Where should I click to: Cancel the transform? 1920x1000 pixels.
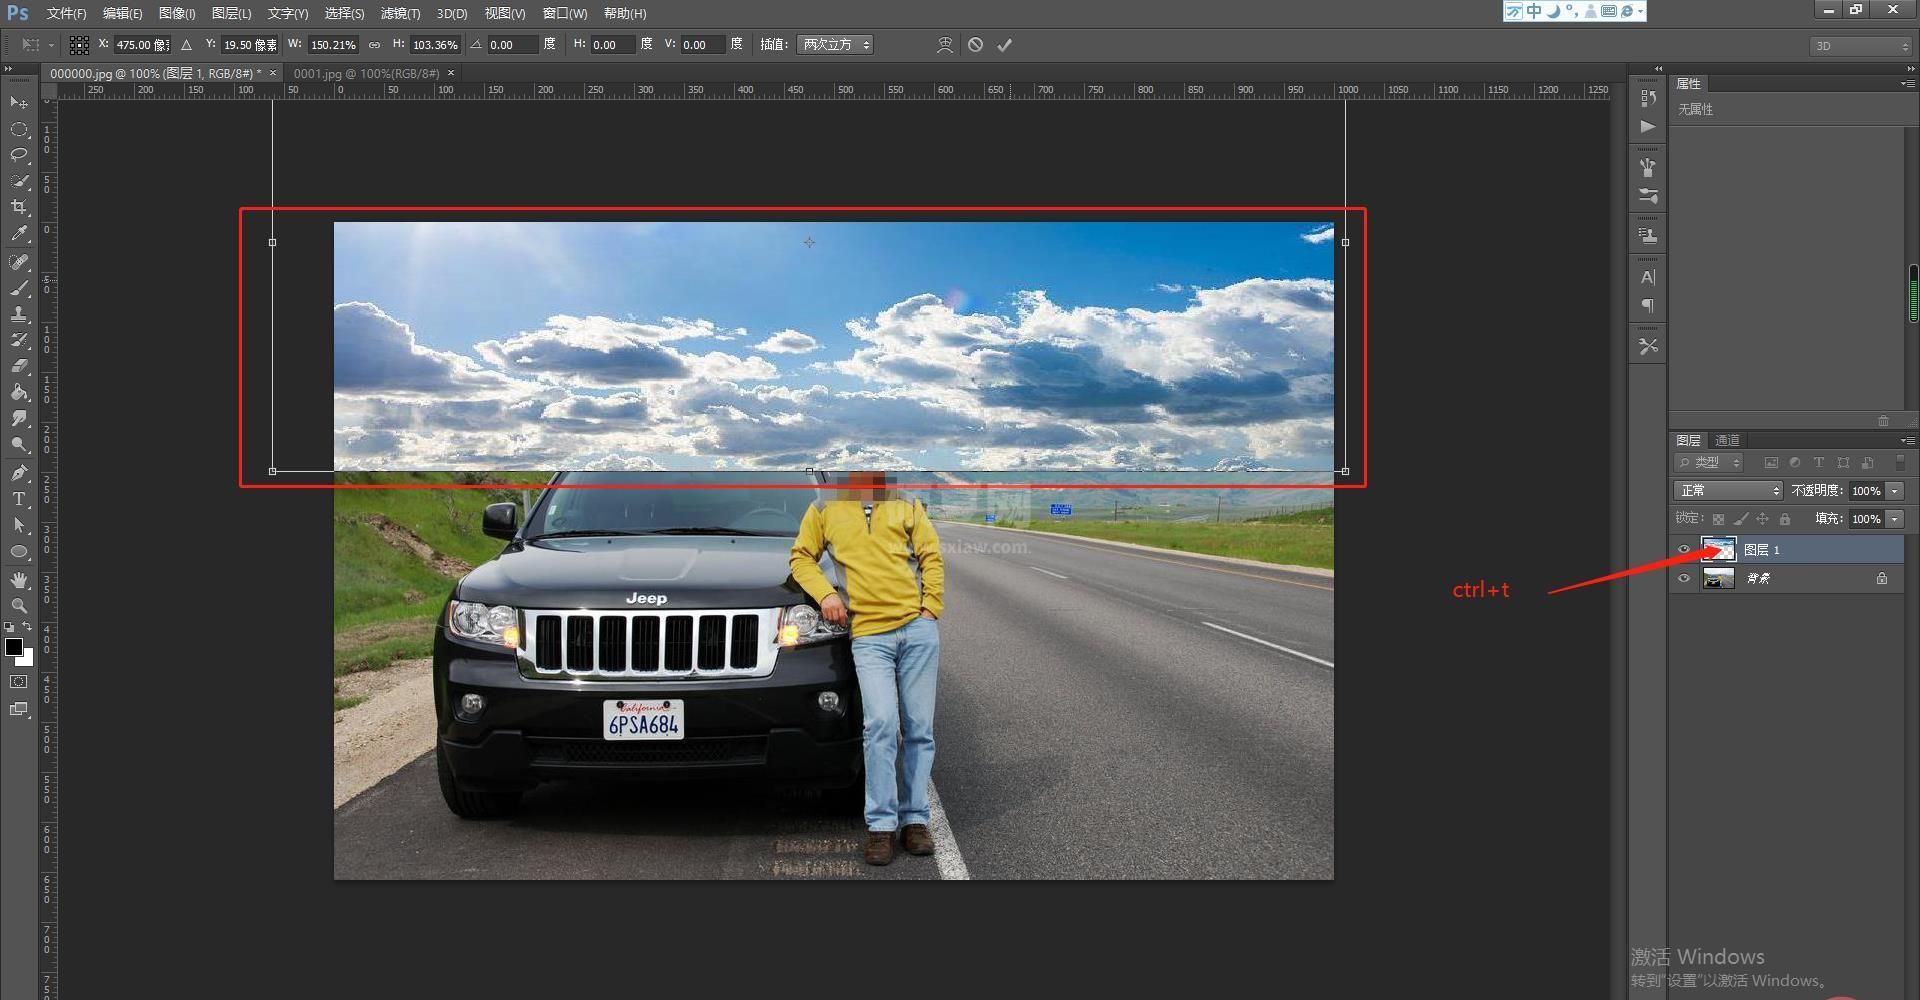tap(975, 45)
